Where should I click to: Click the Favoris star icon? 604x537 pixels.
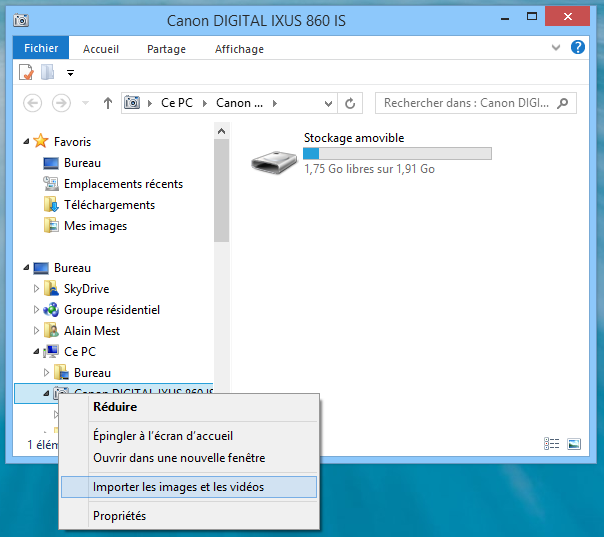(40, 141)
